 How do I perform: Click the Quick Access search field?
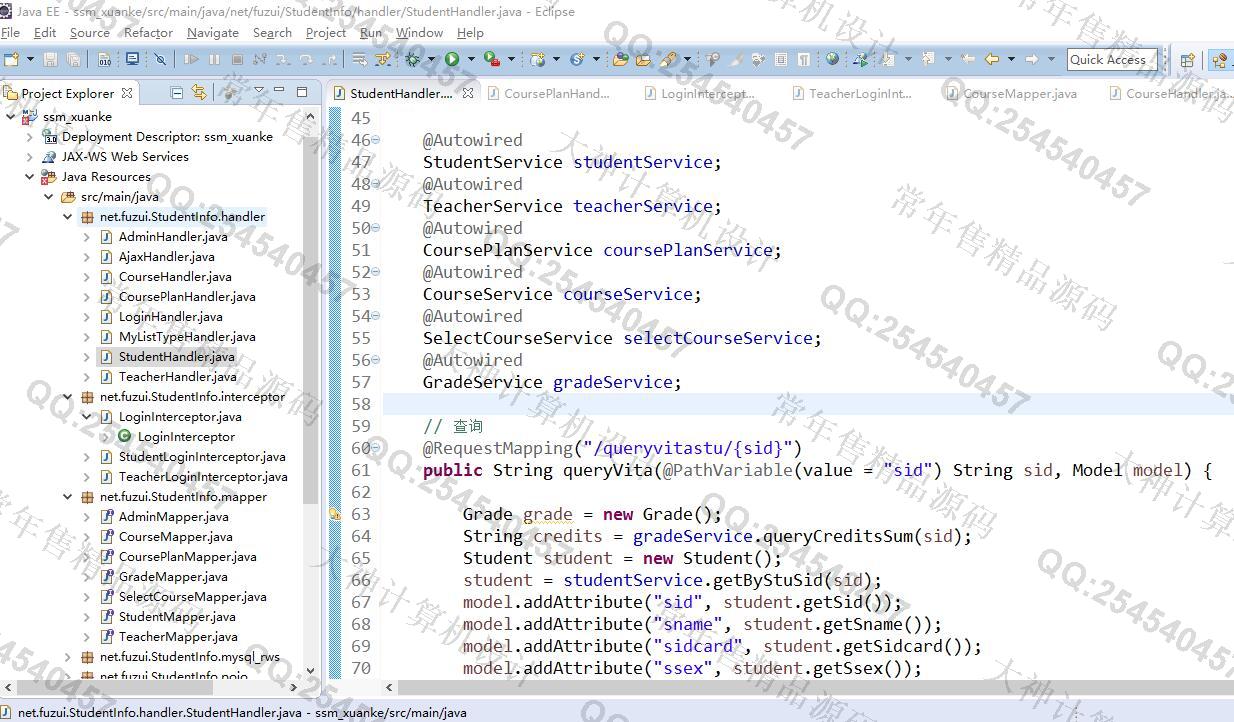[x=1112, y=59]
